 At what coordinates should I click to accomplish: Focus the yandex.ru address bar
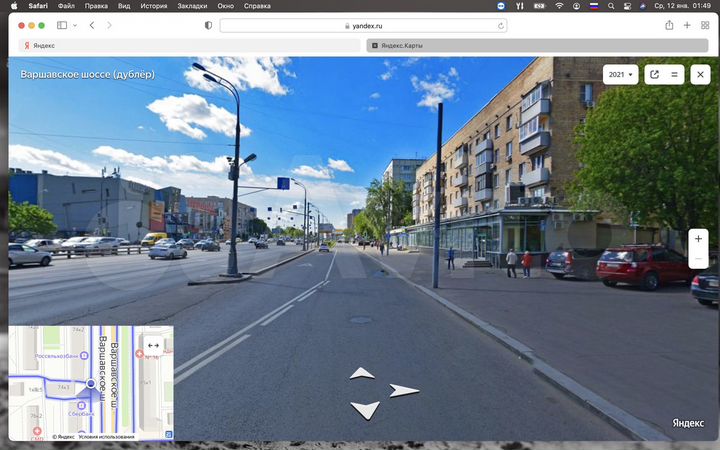[x=363, y=26]
